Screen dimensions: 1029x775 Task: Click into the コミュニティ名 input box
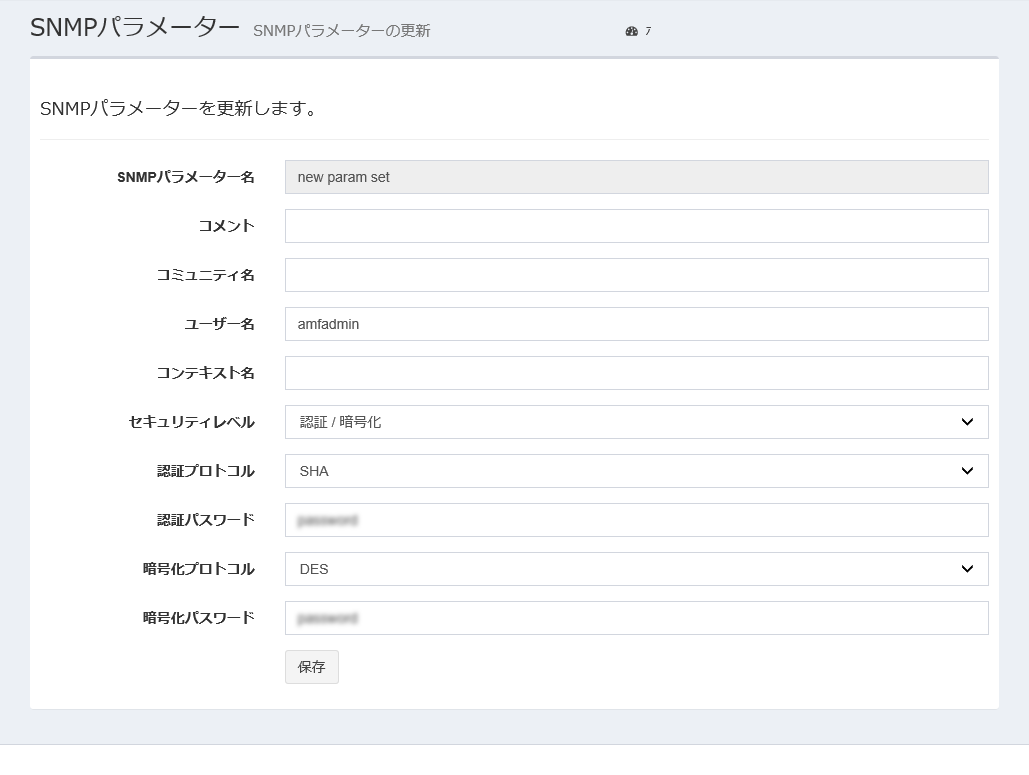(636, 275)
